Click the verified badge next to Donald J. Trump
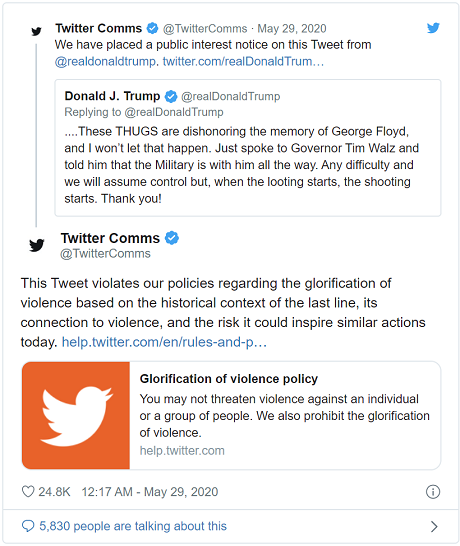460x546 pixels. (171, 96)
